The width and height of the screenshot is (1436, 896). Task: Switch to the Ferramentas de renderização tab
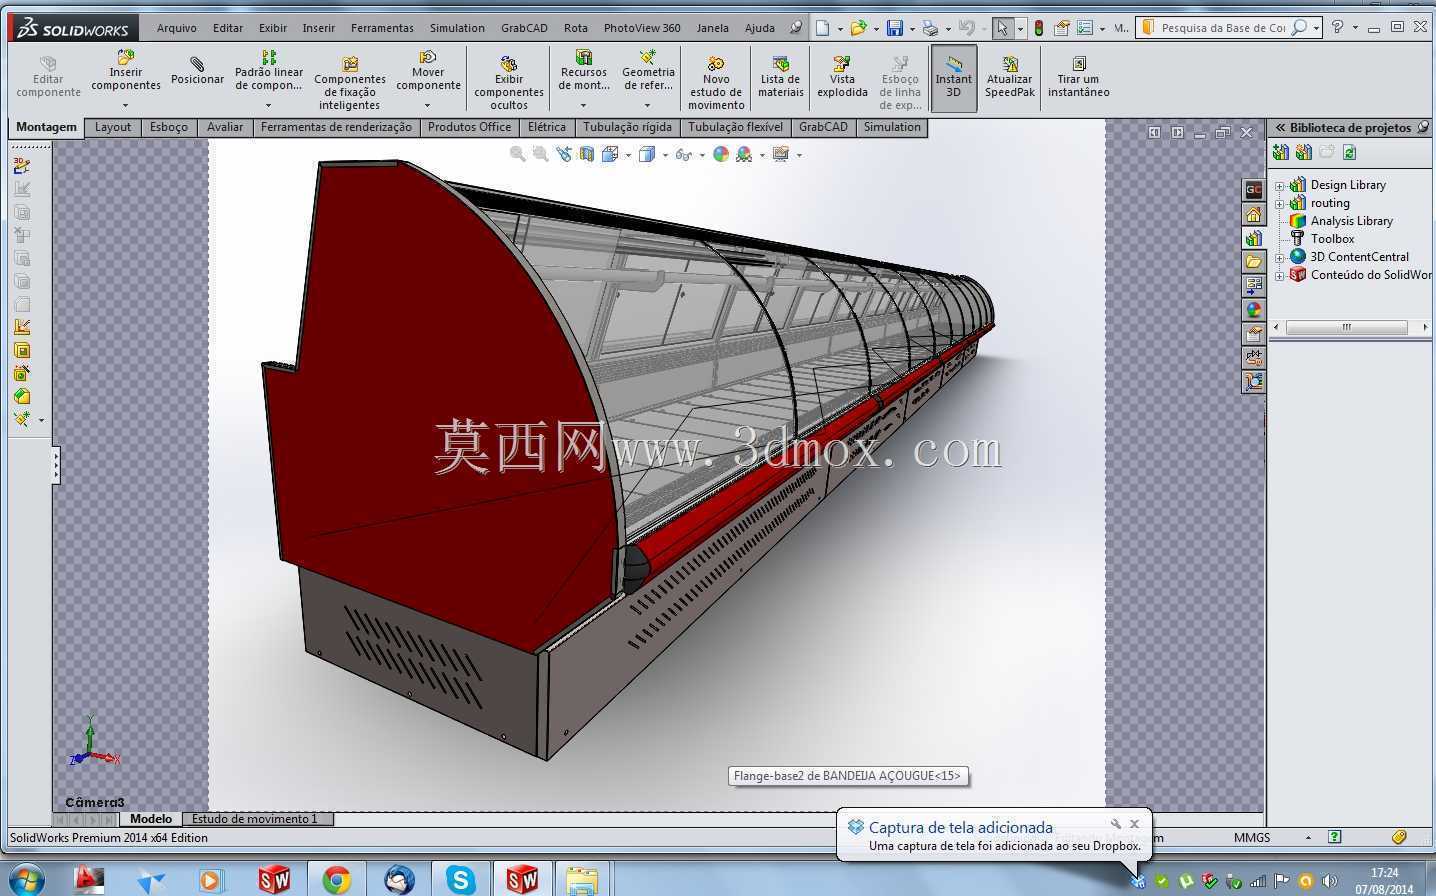tap(336, 127)
